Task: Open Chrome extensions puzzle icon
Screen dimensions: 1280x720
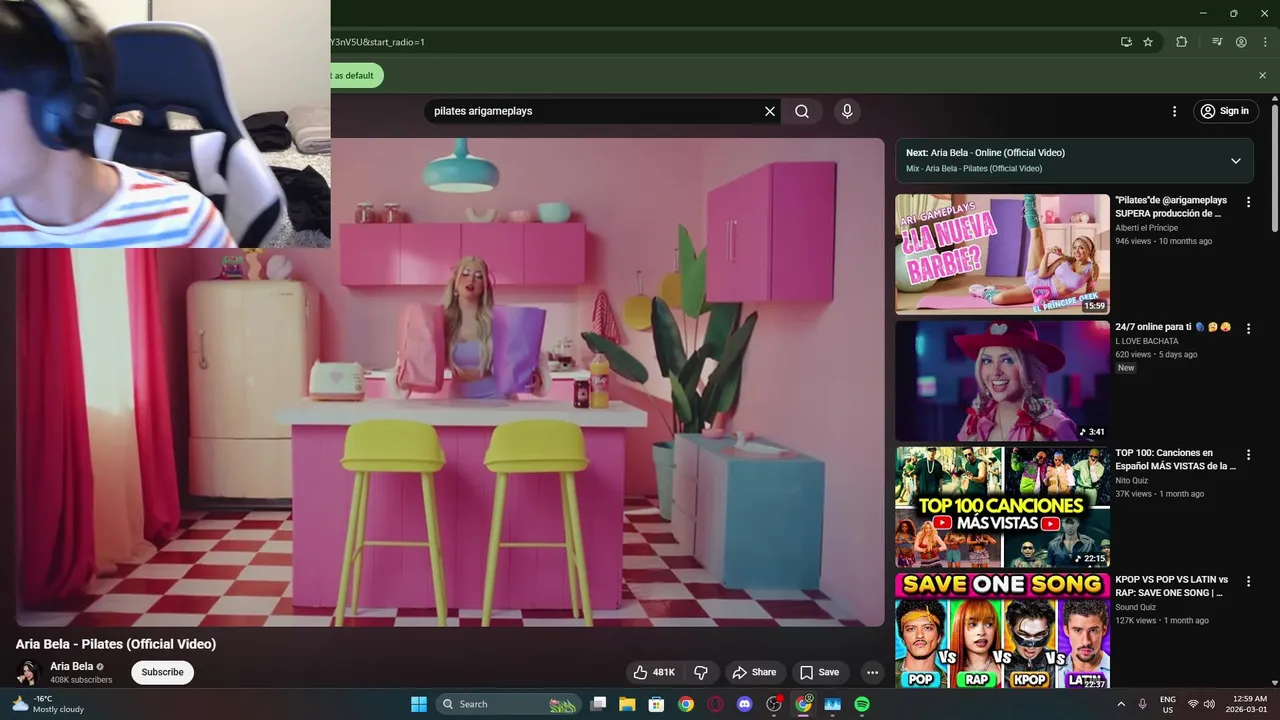Action: pyautogui.click(x=1182, y=42)
